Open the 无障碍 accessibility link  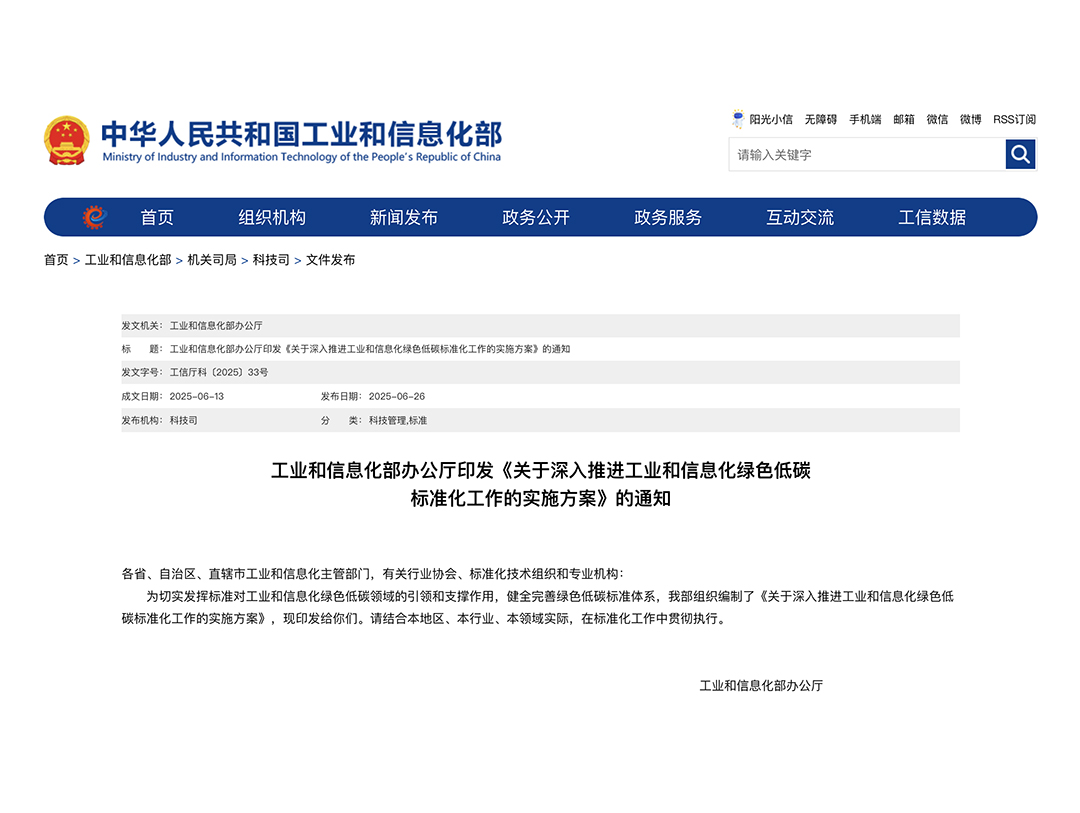821,119
